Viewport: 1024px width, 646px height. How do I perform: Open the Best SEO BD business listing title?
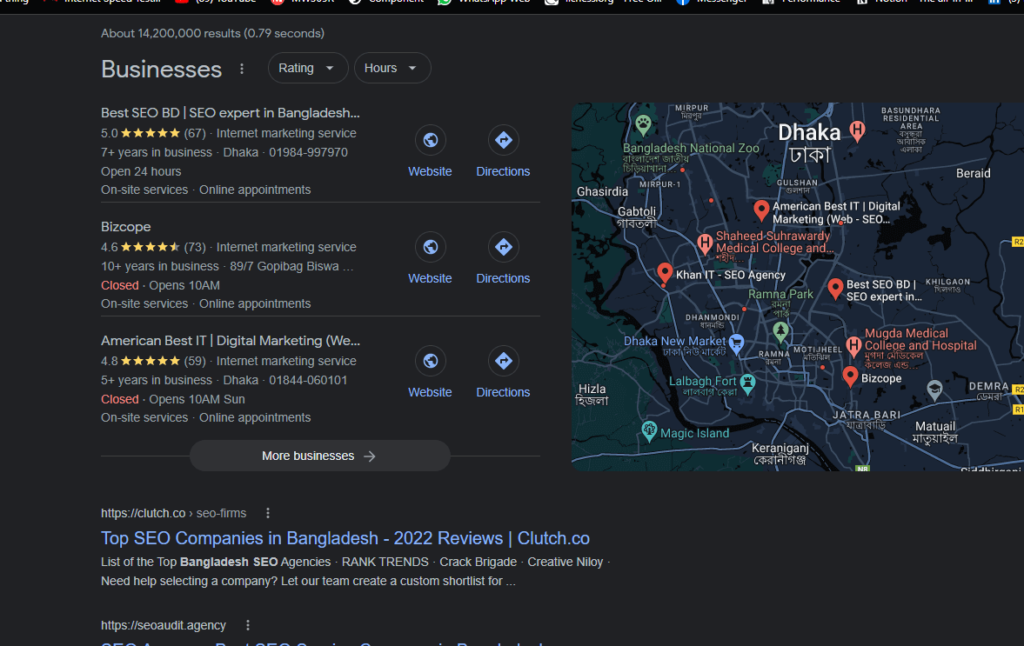click(230, 113)
